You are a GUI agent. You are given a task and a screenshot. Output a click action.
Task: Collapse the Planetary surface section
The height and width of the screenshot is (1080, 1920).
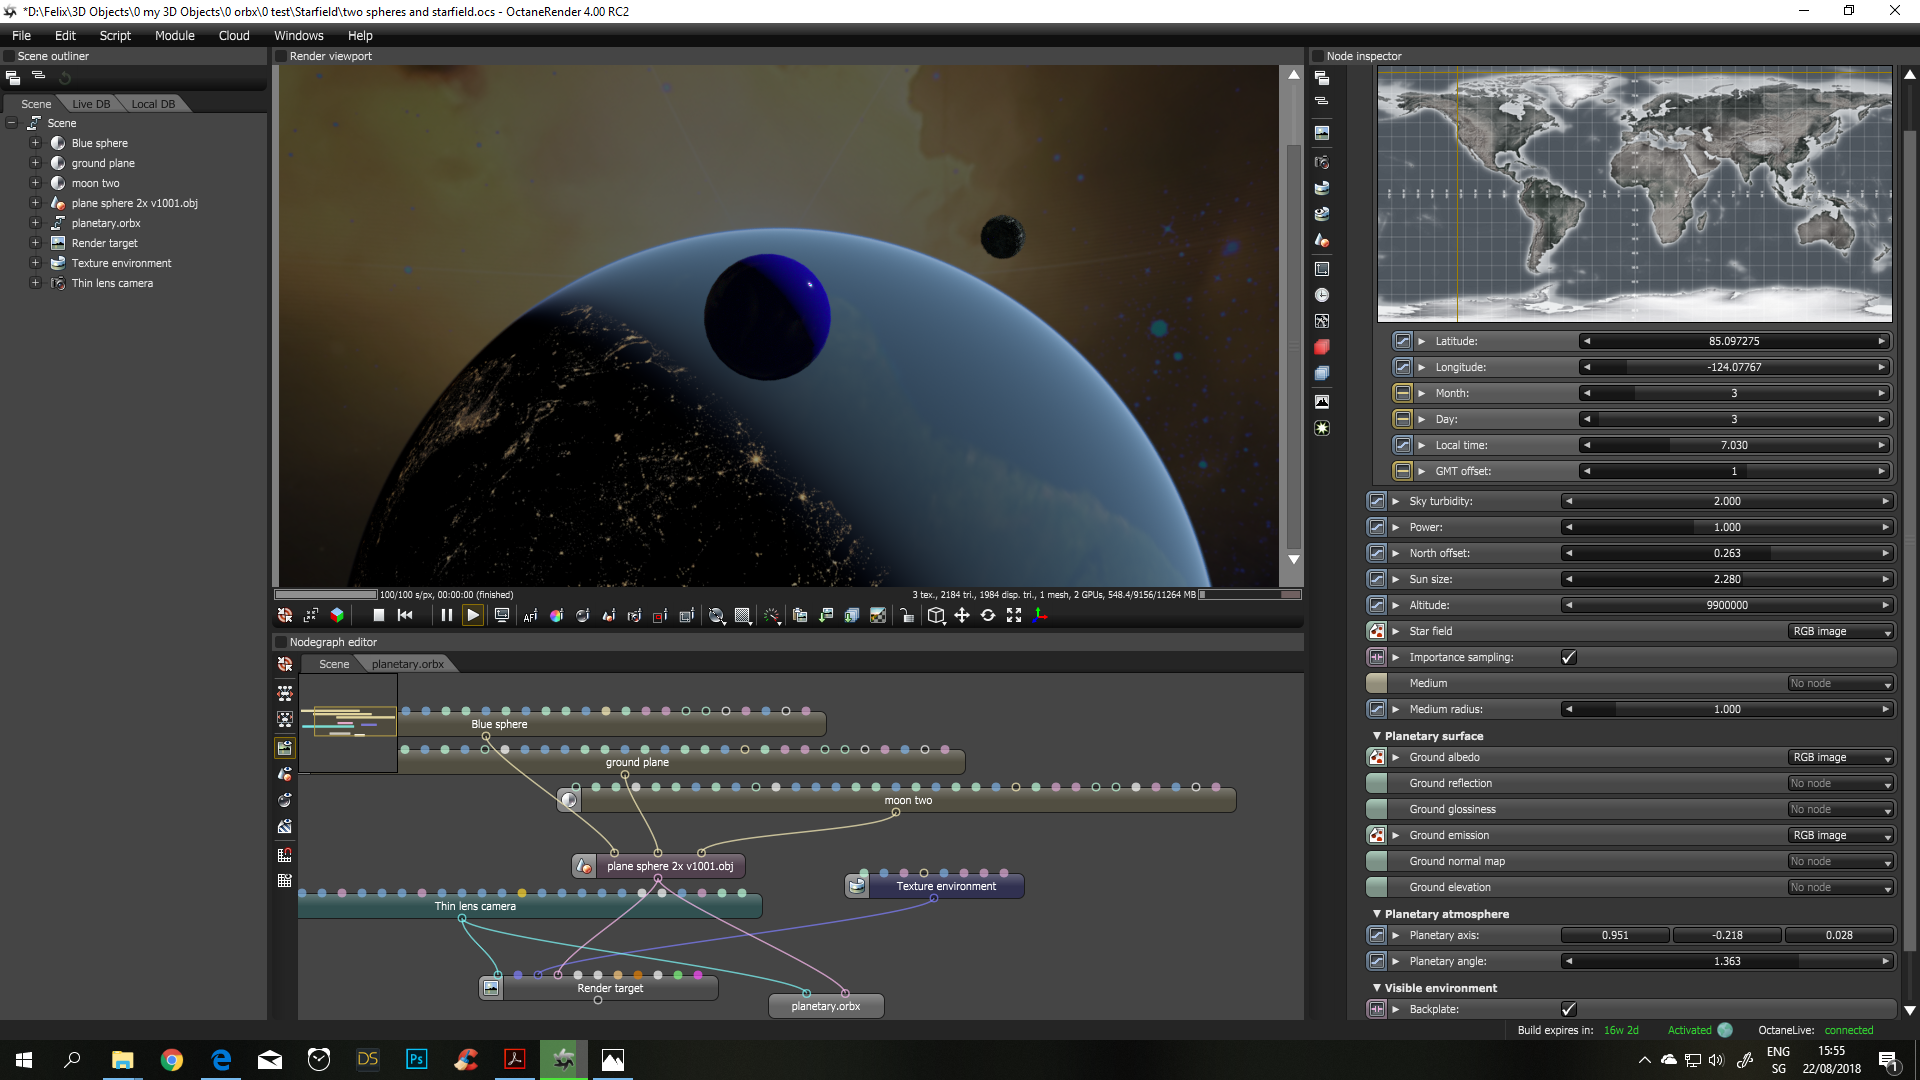(x=1376, y=736)
